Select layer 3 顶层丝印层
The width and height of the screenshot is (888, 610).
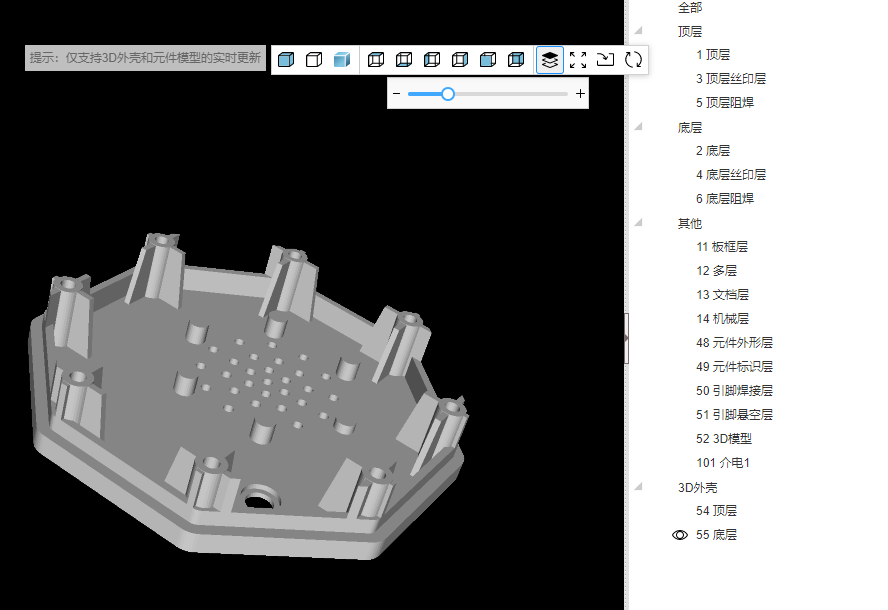731,79
